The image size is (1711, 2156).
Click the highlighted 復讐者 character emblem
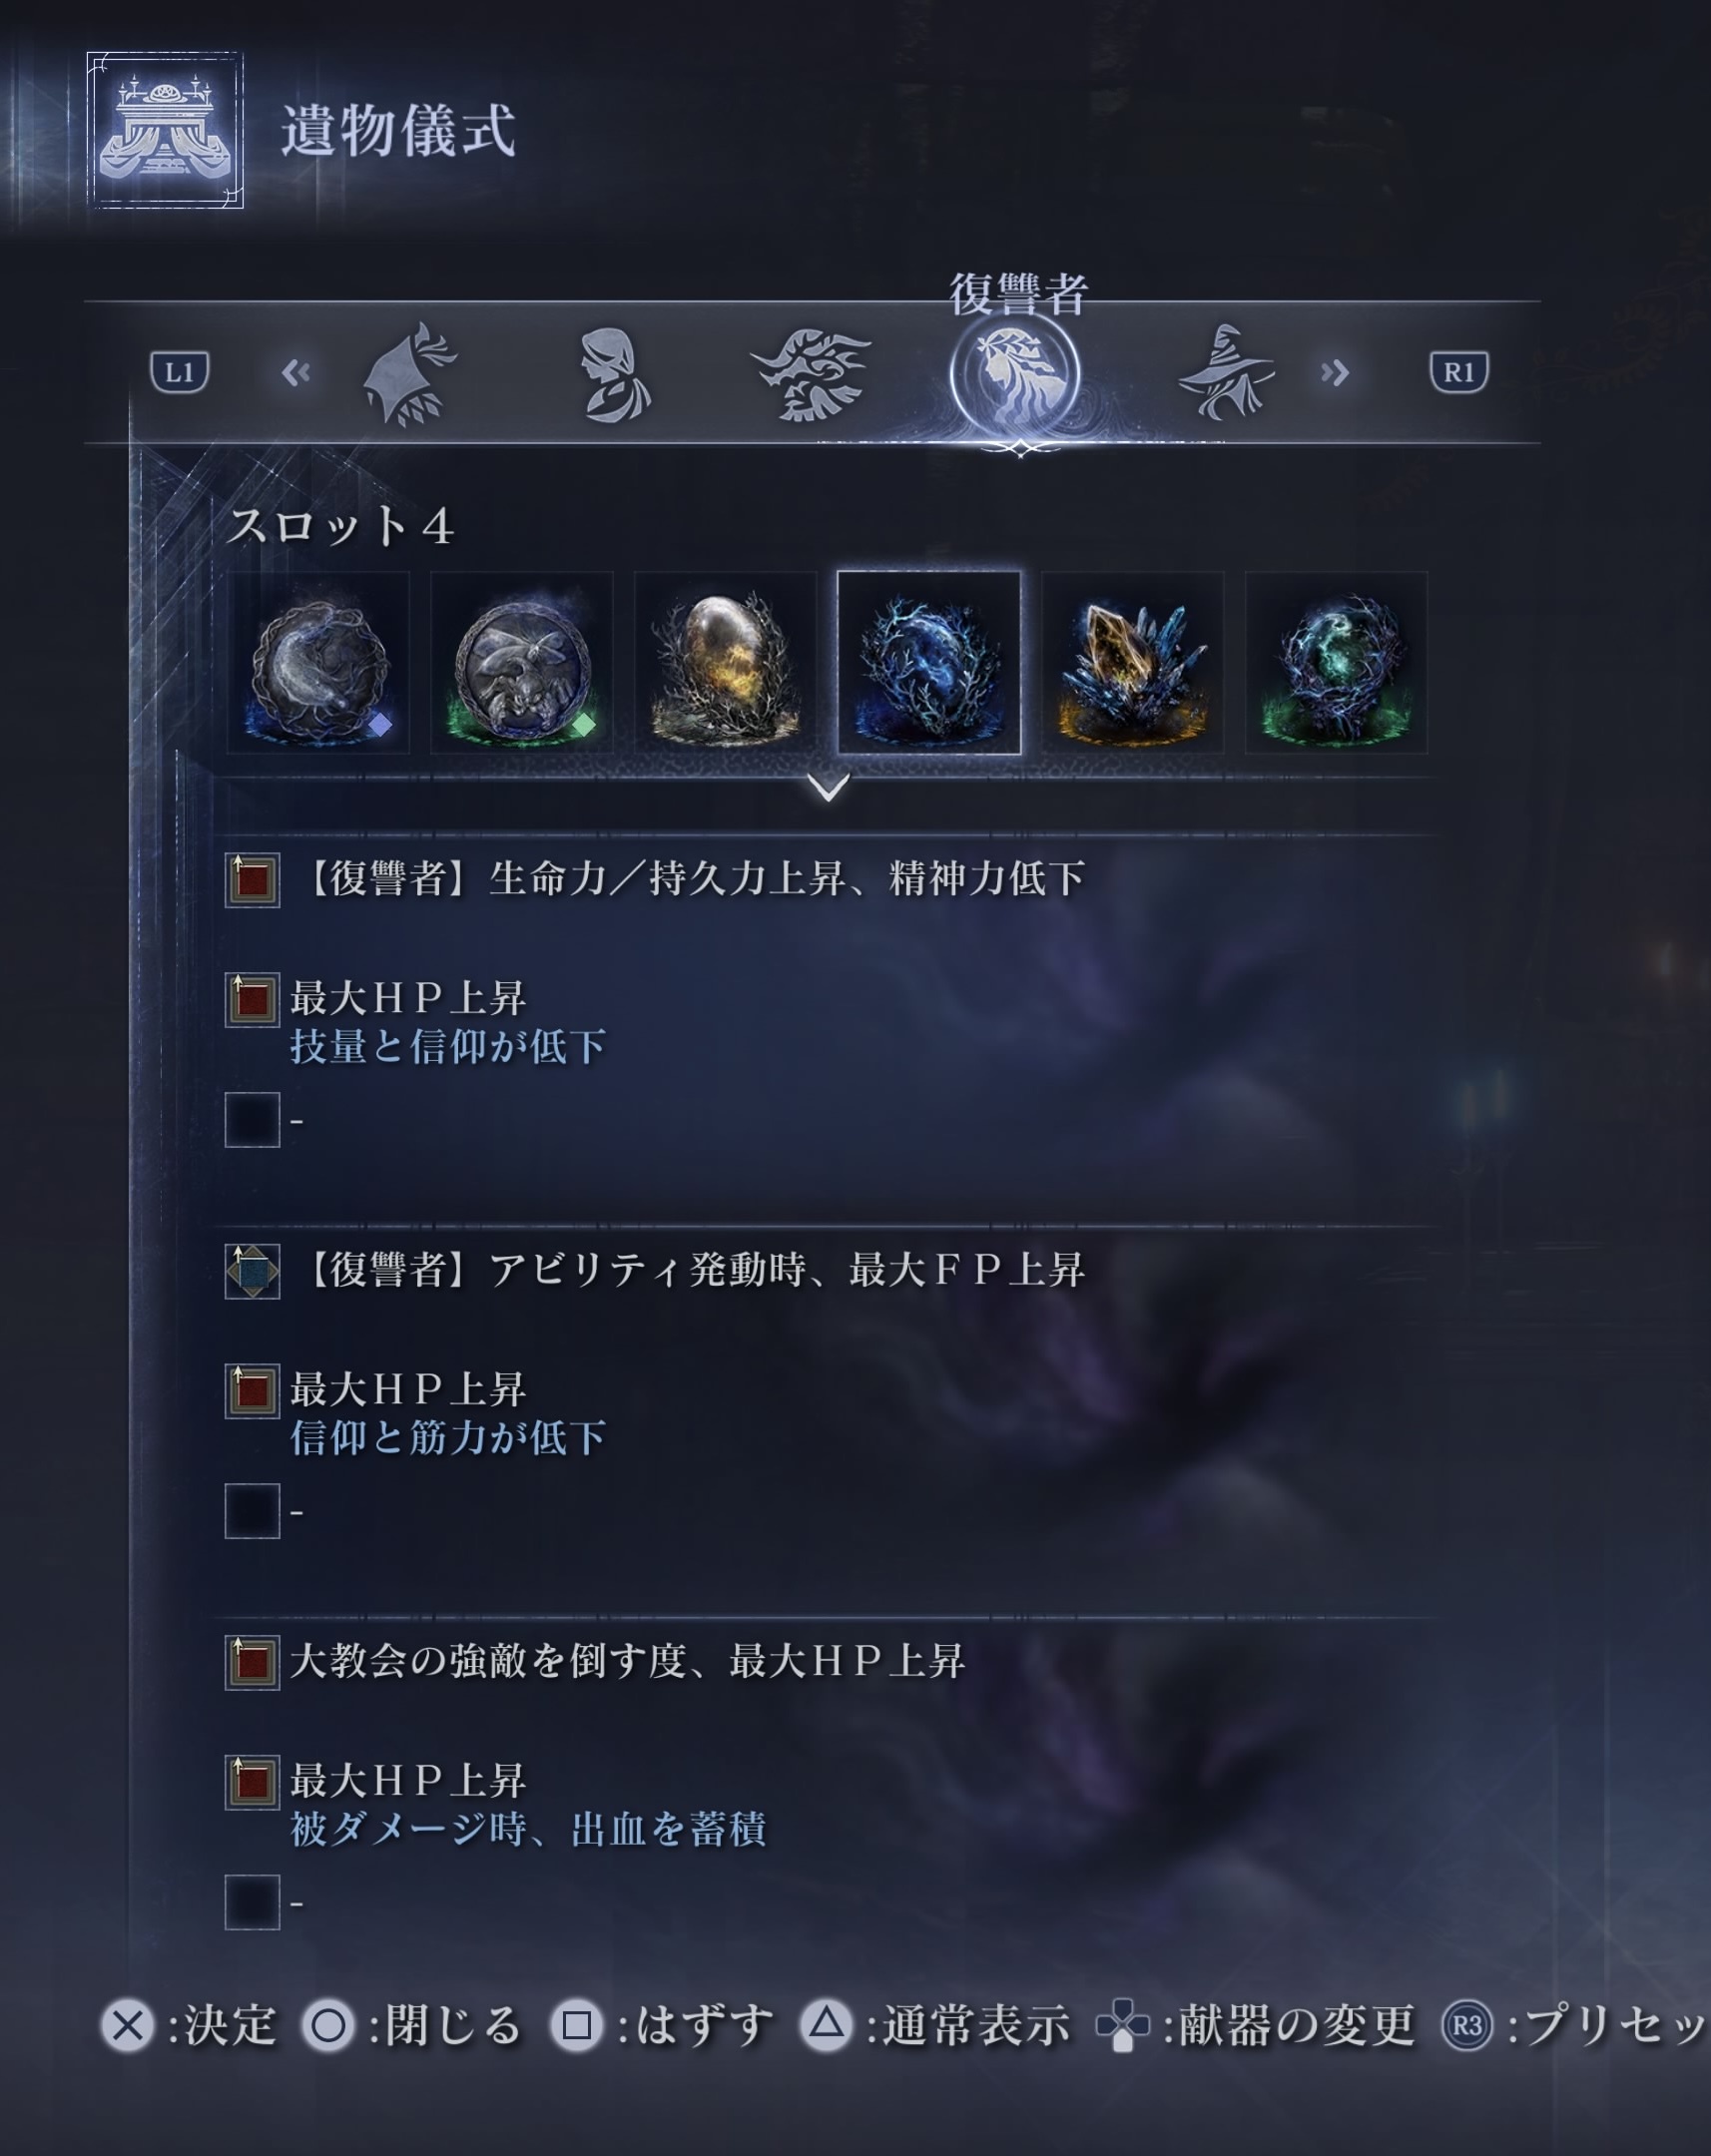[x=1015, y=374]
